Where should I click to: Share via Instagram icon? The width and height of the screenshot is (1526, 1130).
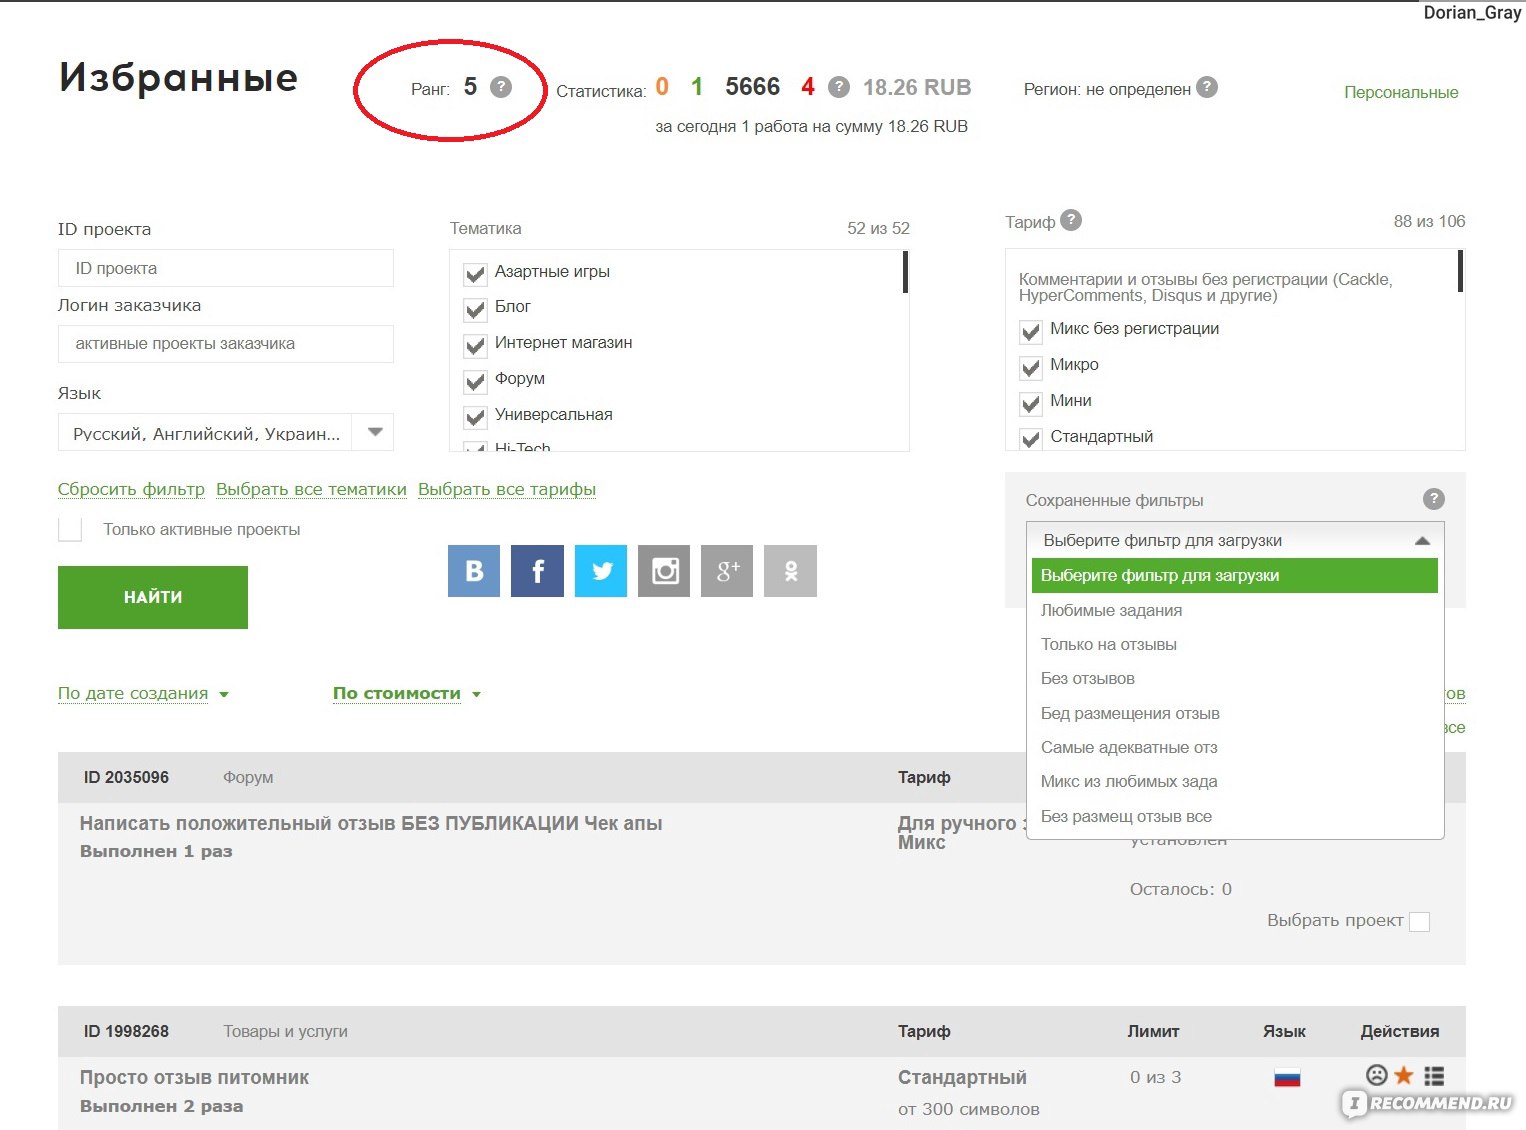664,571
